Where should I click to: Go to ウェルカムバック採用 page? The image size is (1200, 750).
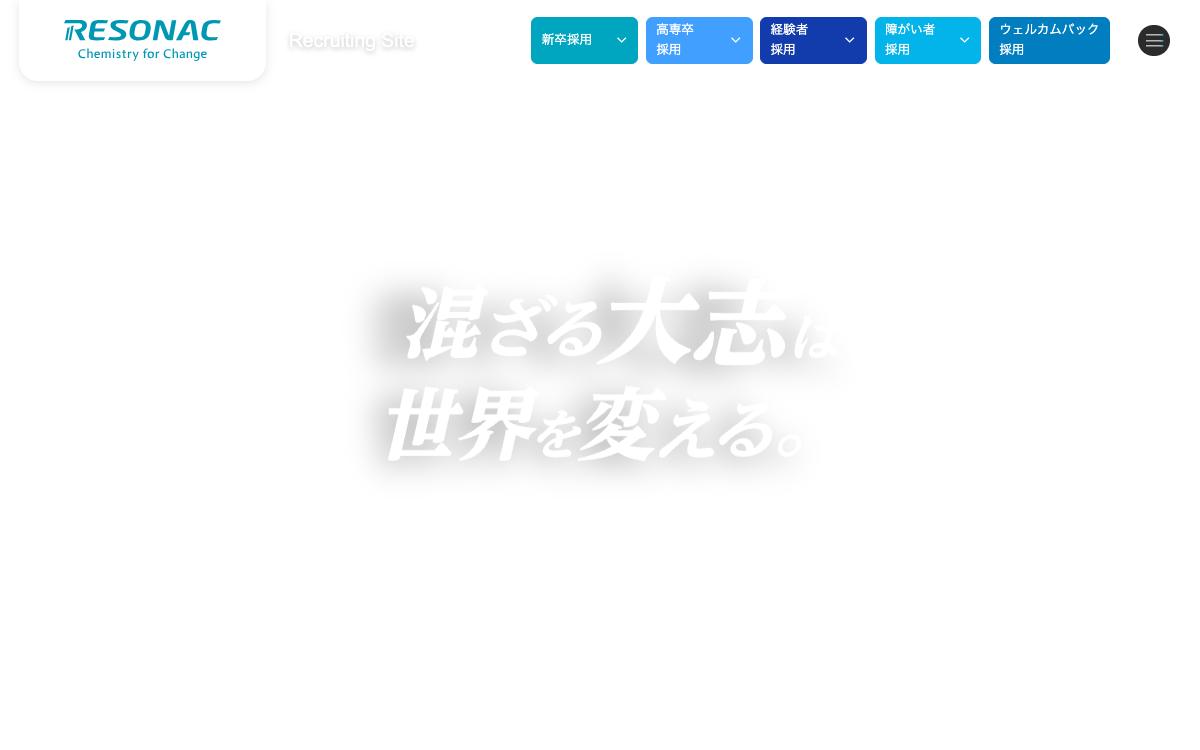(x=1049, y=40)
